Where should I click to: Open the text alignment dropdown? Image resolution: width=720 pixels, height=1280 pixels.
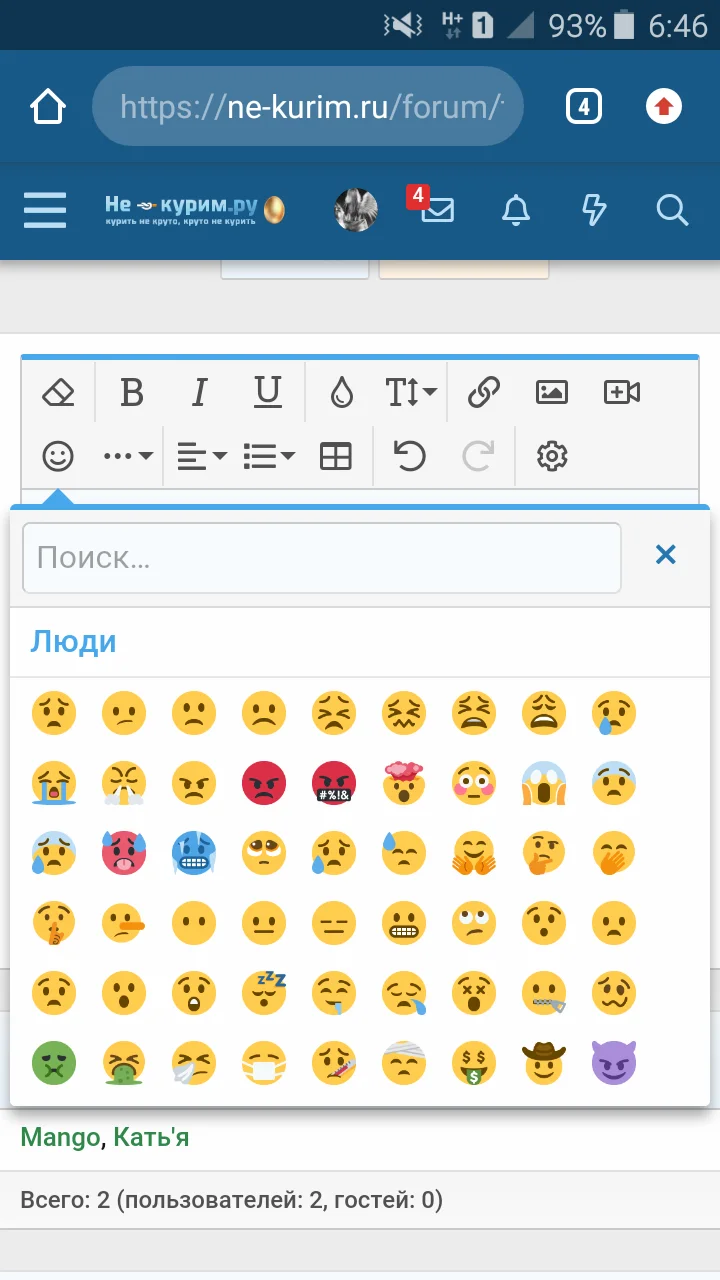tap(202, 457)
